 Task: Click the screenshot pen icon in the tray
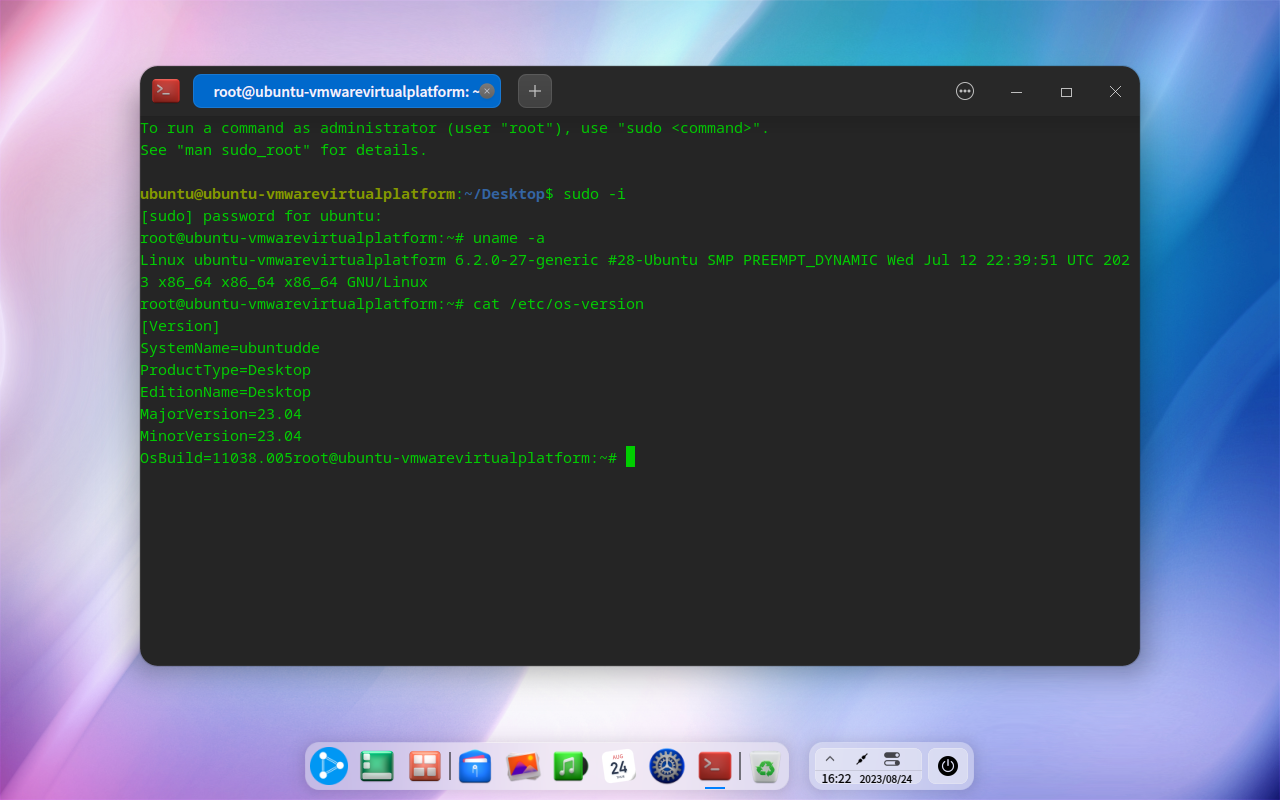pyautogui.click(x=862, y=758)
